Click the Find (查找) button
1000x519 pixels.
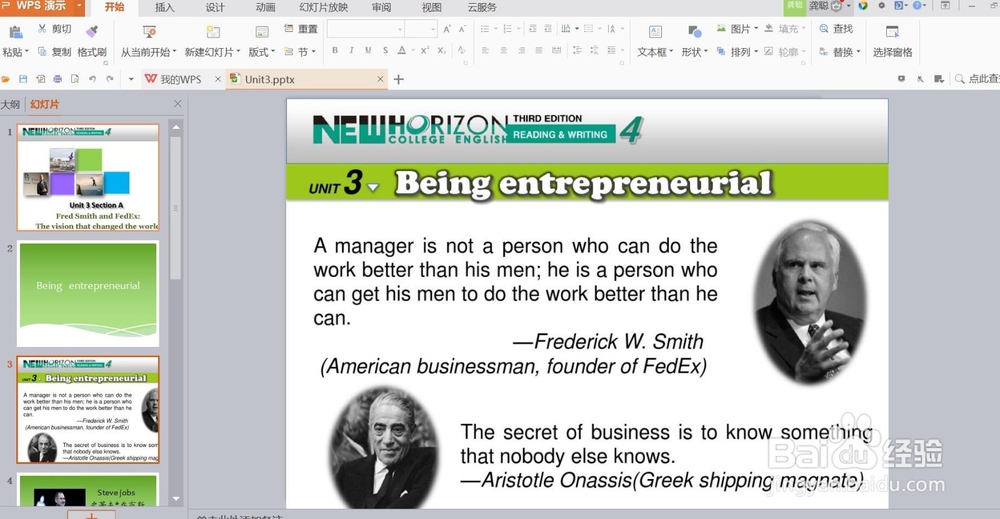(836, 29)
